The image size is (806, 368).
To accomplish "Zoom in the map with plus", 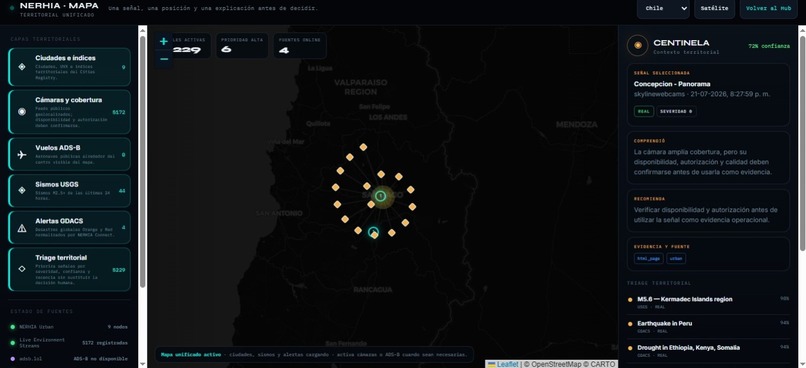I will click(163, 42).
